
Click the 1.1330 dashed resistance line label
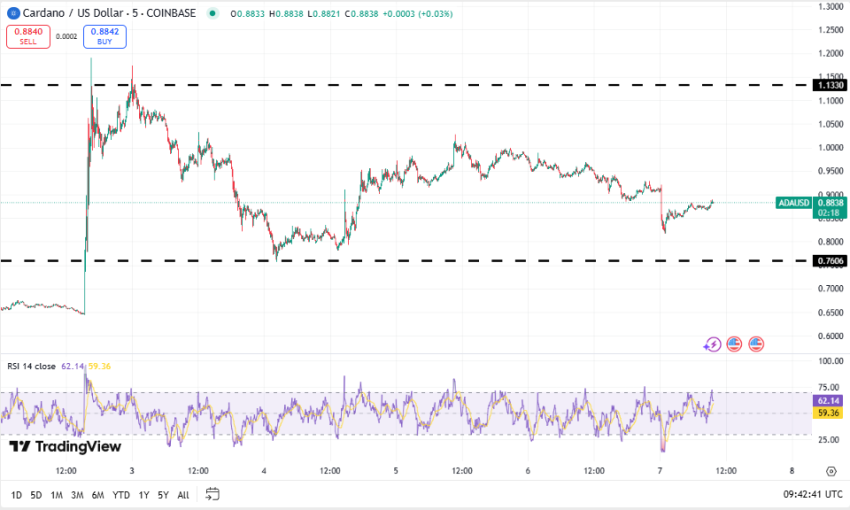click(x=831, y=86)
